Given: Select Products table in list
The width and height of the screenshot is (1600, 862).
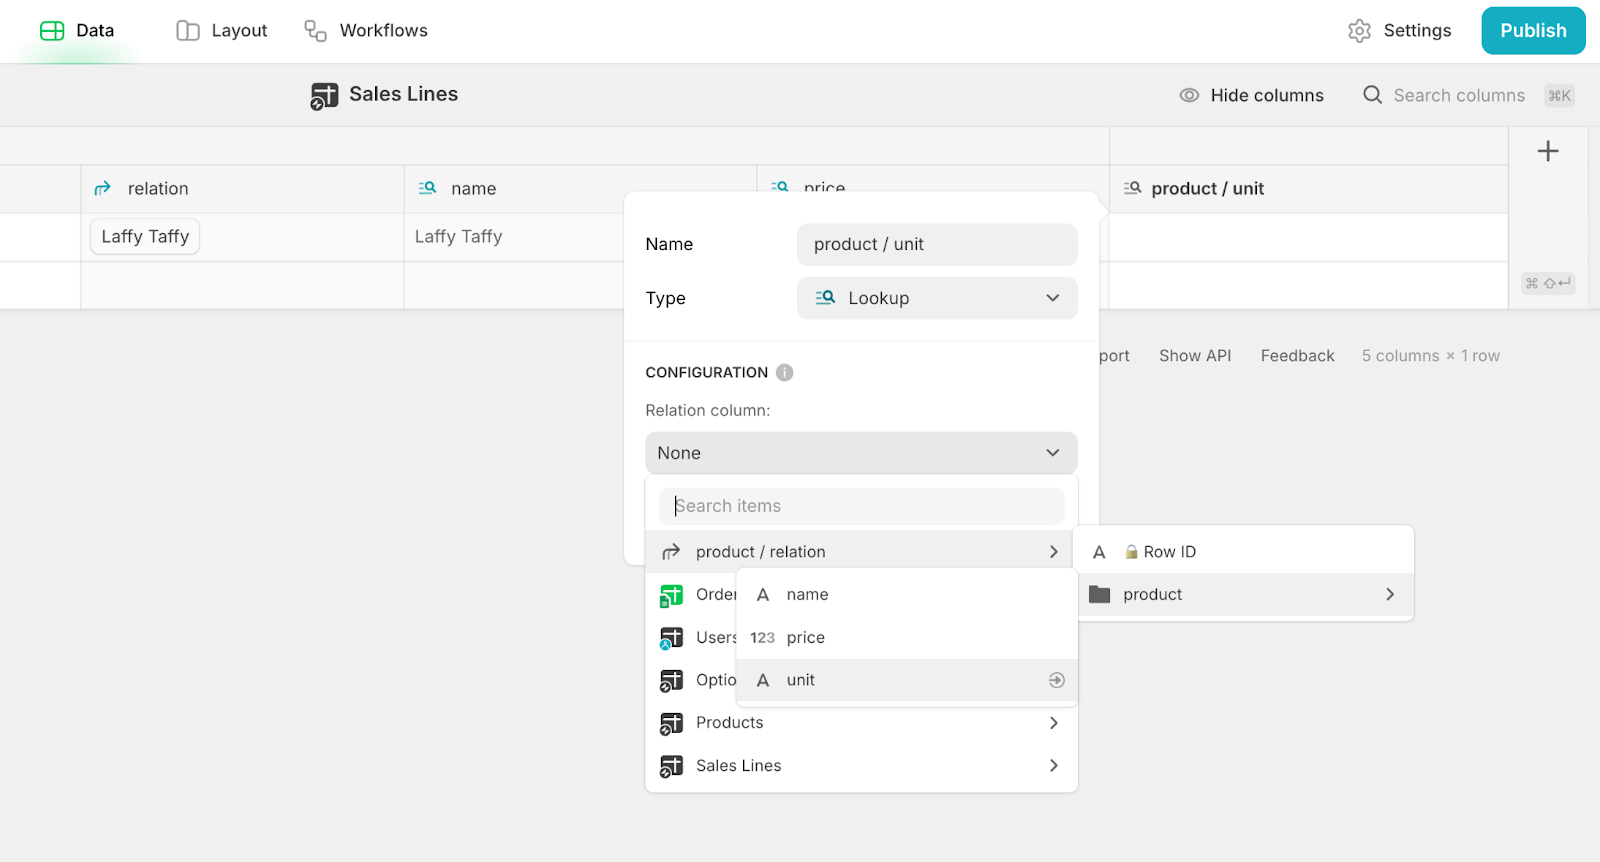Looking at the screenshot, I should click(x=861, y=723).
